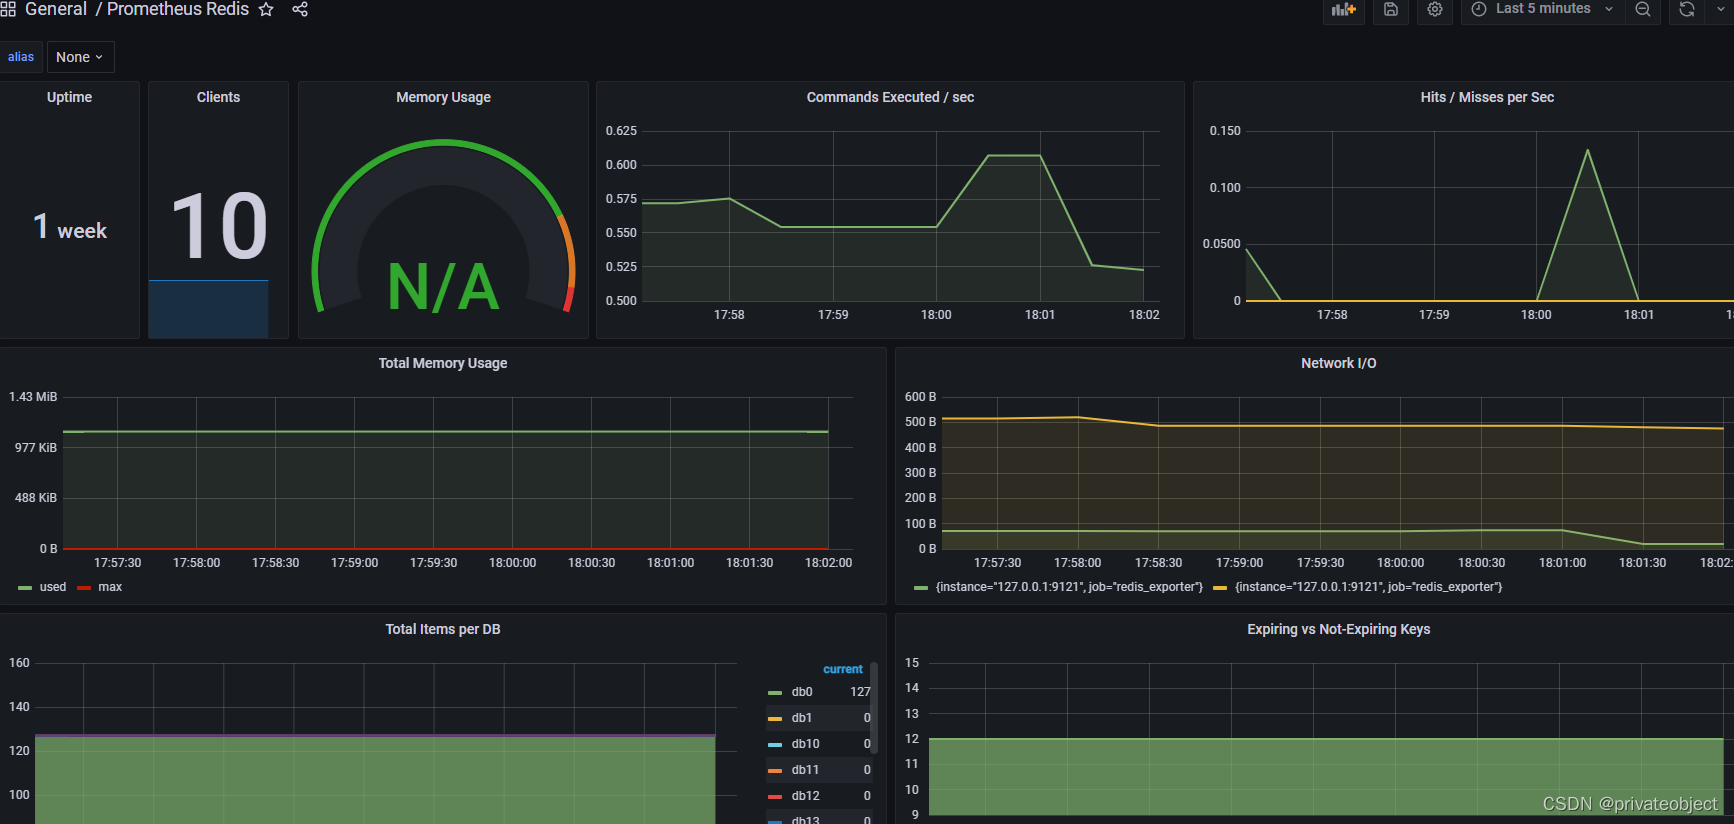1734x824 pixels.
Task: Click the 1 week uptime value
Action: coord(69,227)
